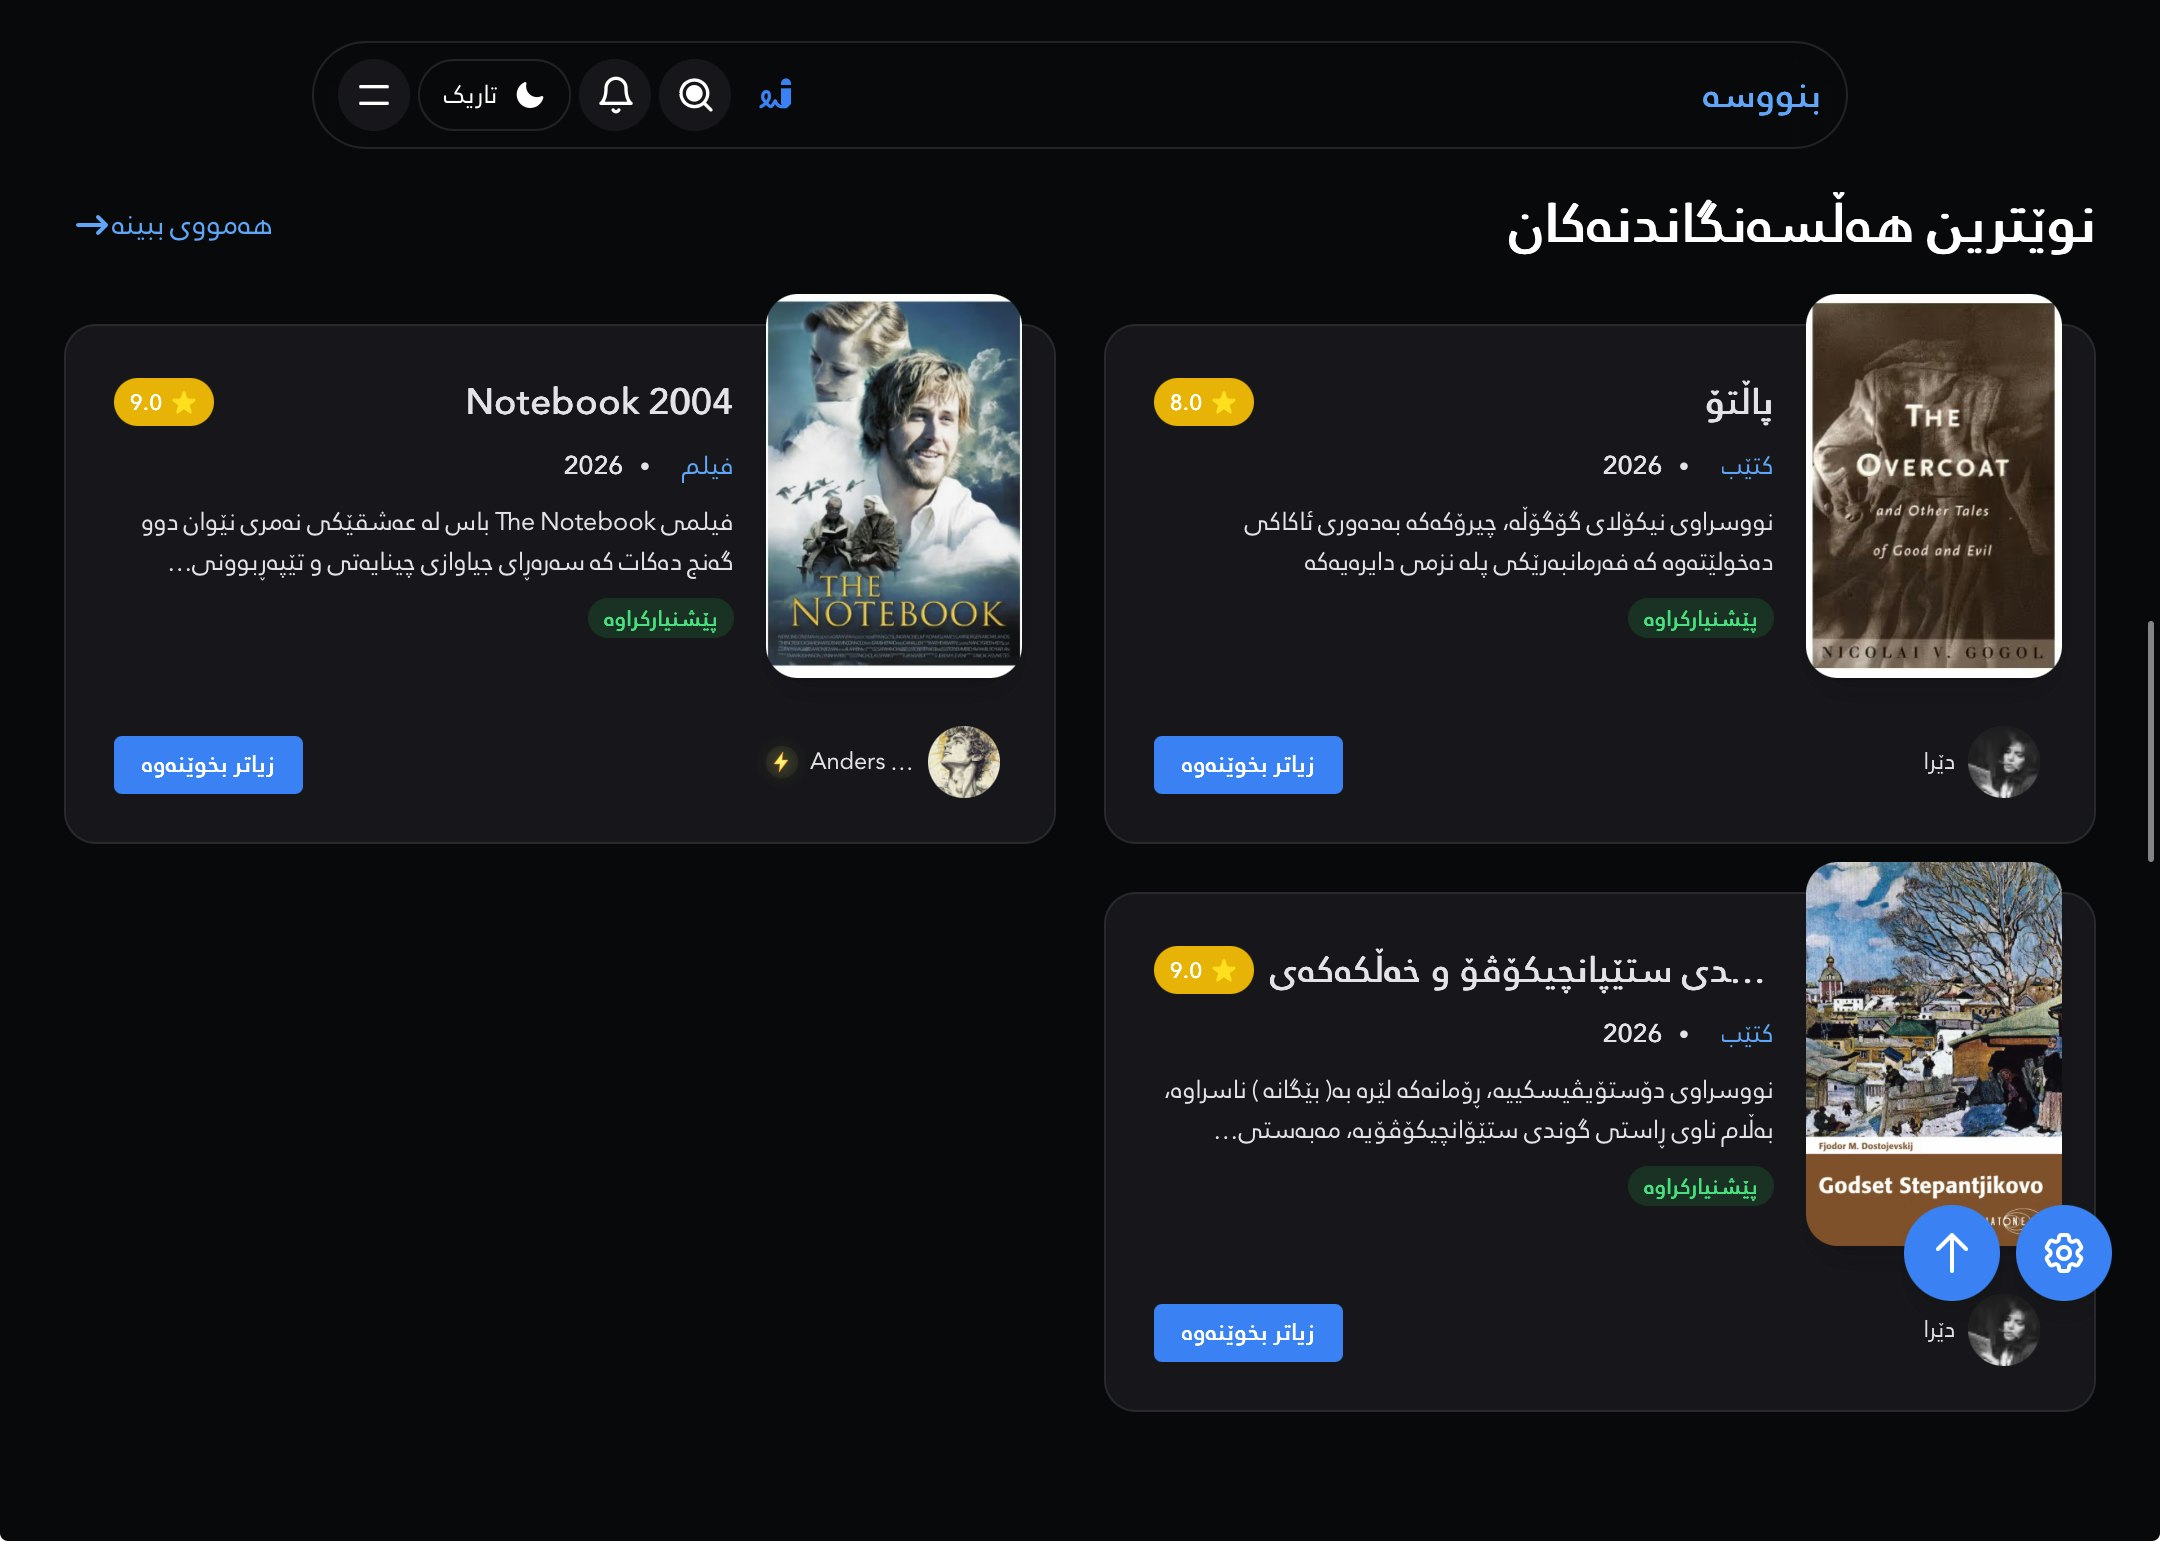Click the پێشنیارکراوە tag on the Overcoat card
Screen dimensions: 2160x1541
pyautogui.click(x=1700, y=619)
